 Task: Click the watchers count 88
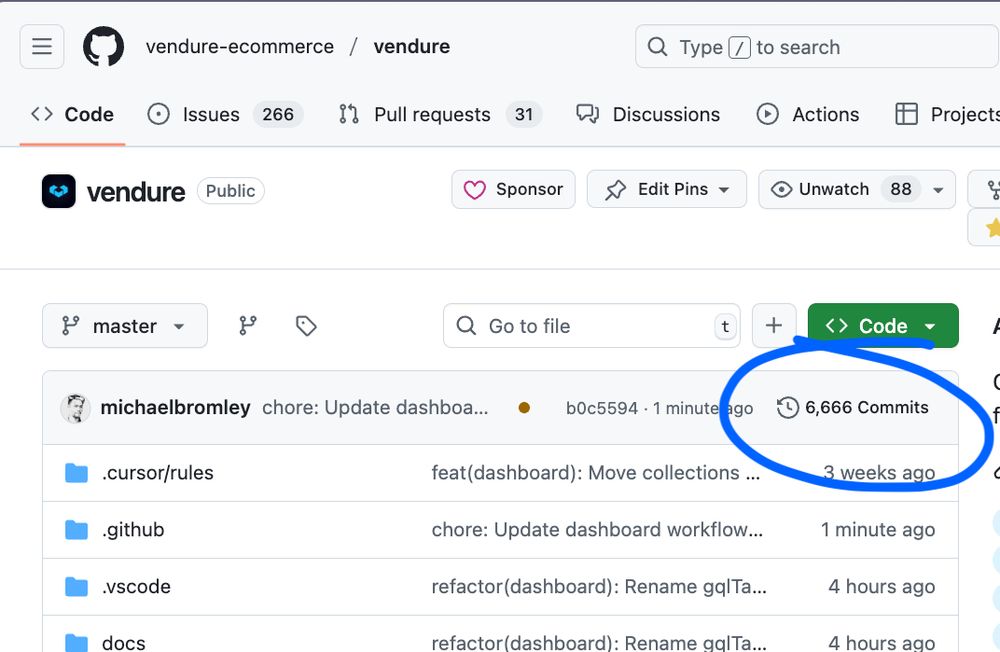tap(901, 189)
